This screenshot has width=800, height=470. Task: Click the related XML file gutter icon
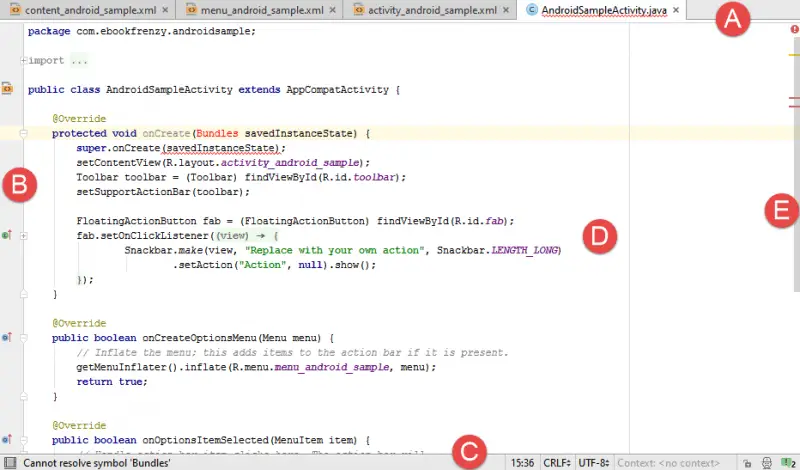tap(7, 89)
